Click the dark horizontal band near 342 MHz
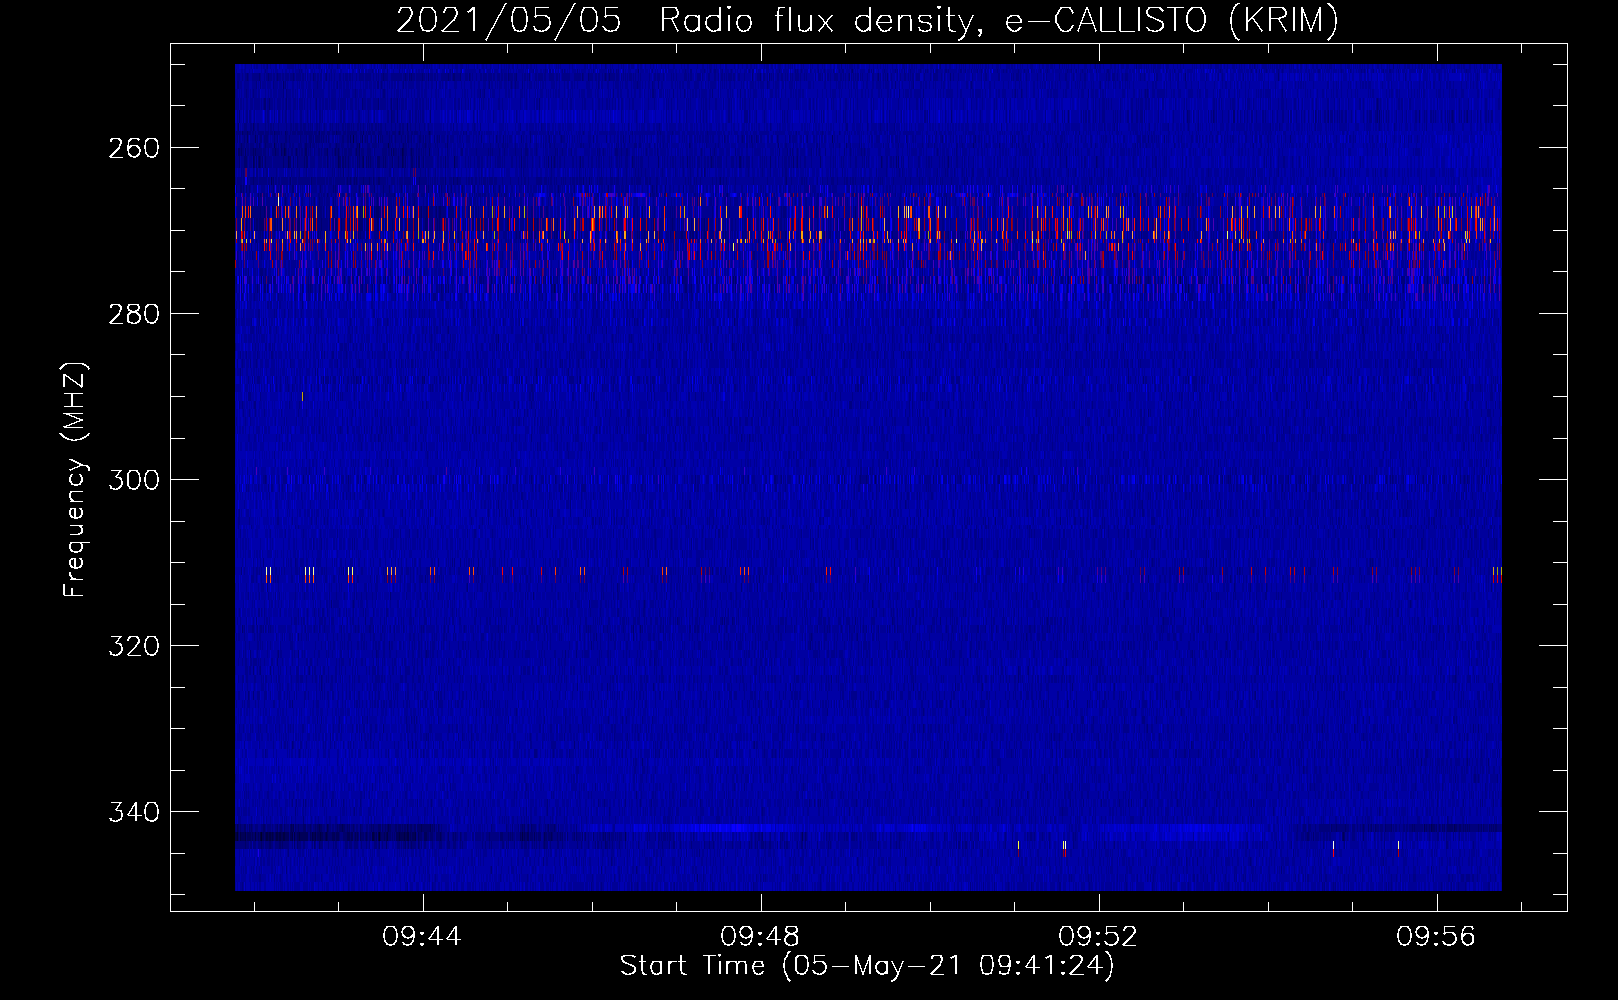The height and width of the screenshot is (1000, 1618). (x=868, y=834)
